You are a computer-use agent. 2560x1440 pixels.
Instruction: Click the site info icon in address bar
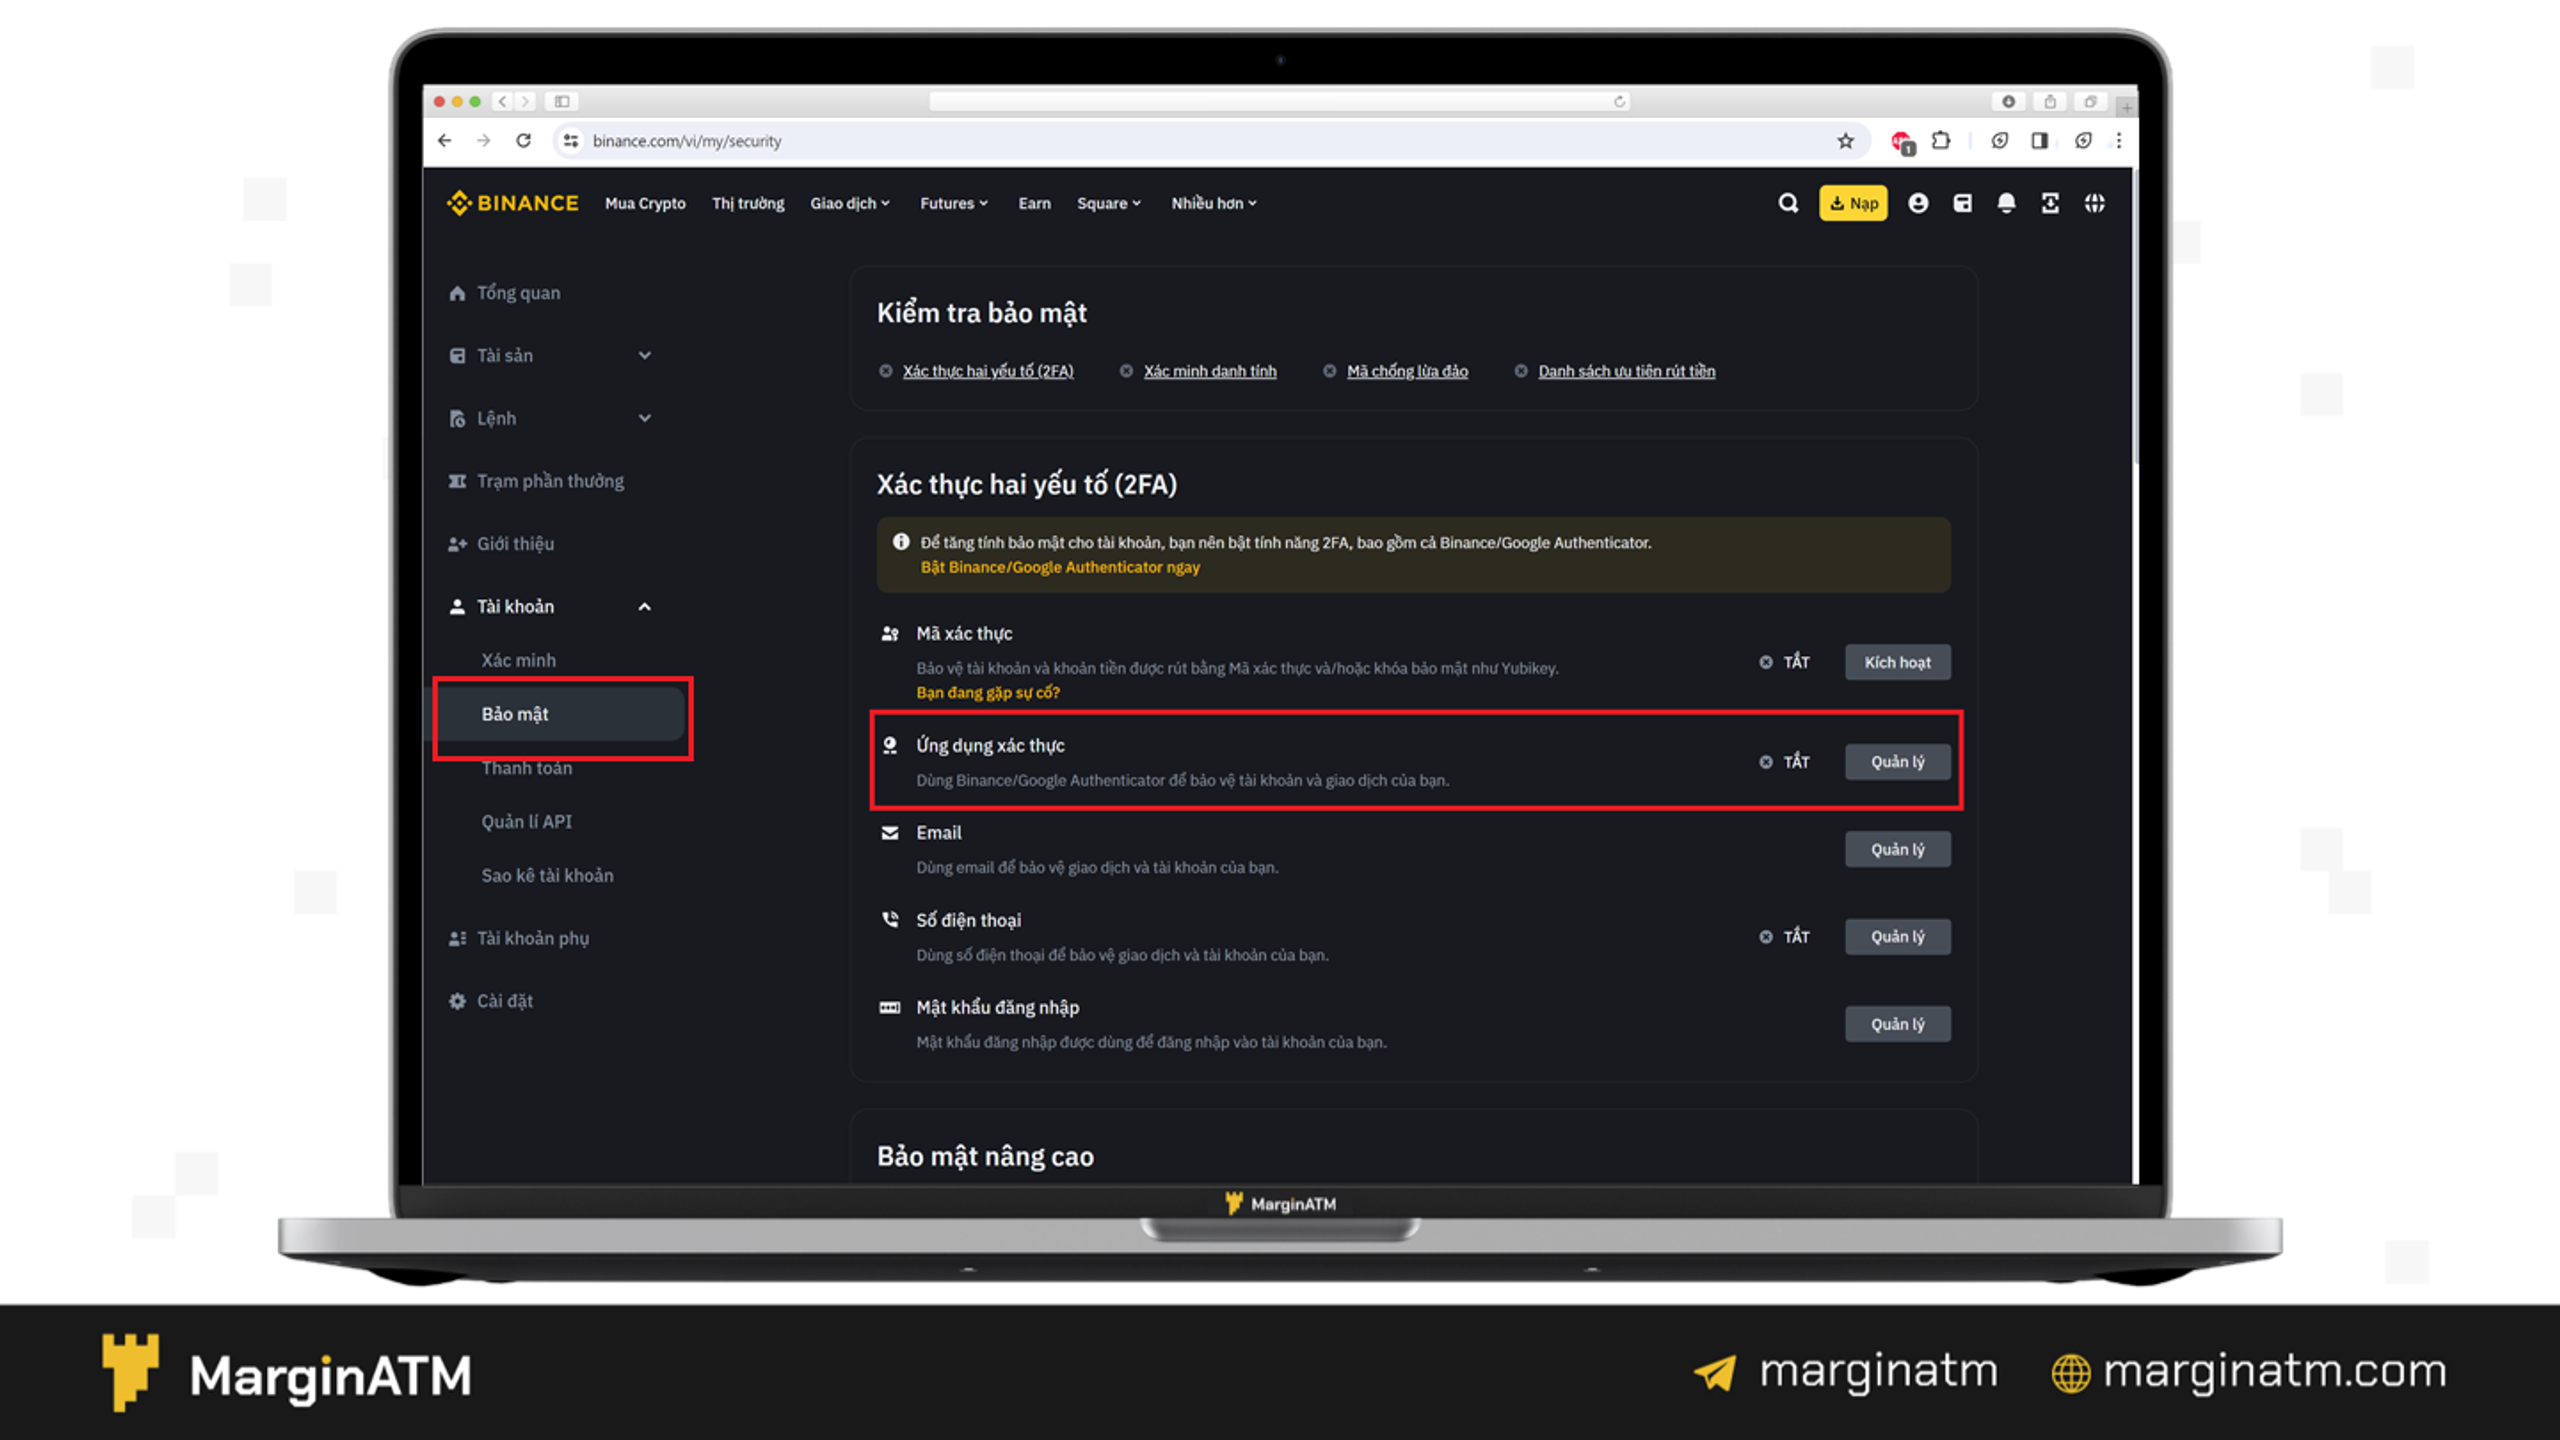[571, 141]
